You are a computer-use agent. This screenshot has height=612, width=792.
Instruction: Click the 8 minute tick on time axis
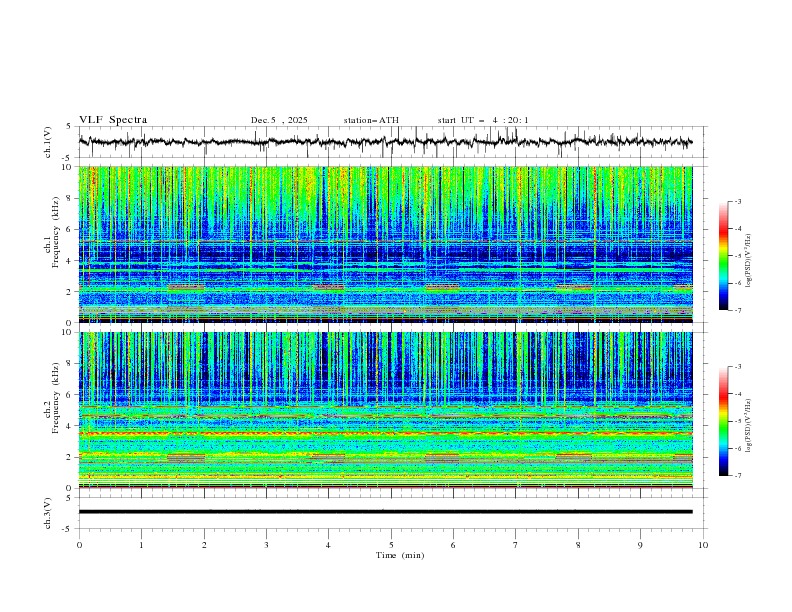point(578,544)
